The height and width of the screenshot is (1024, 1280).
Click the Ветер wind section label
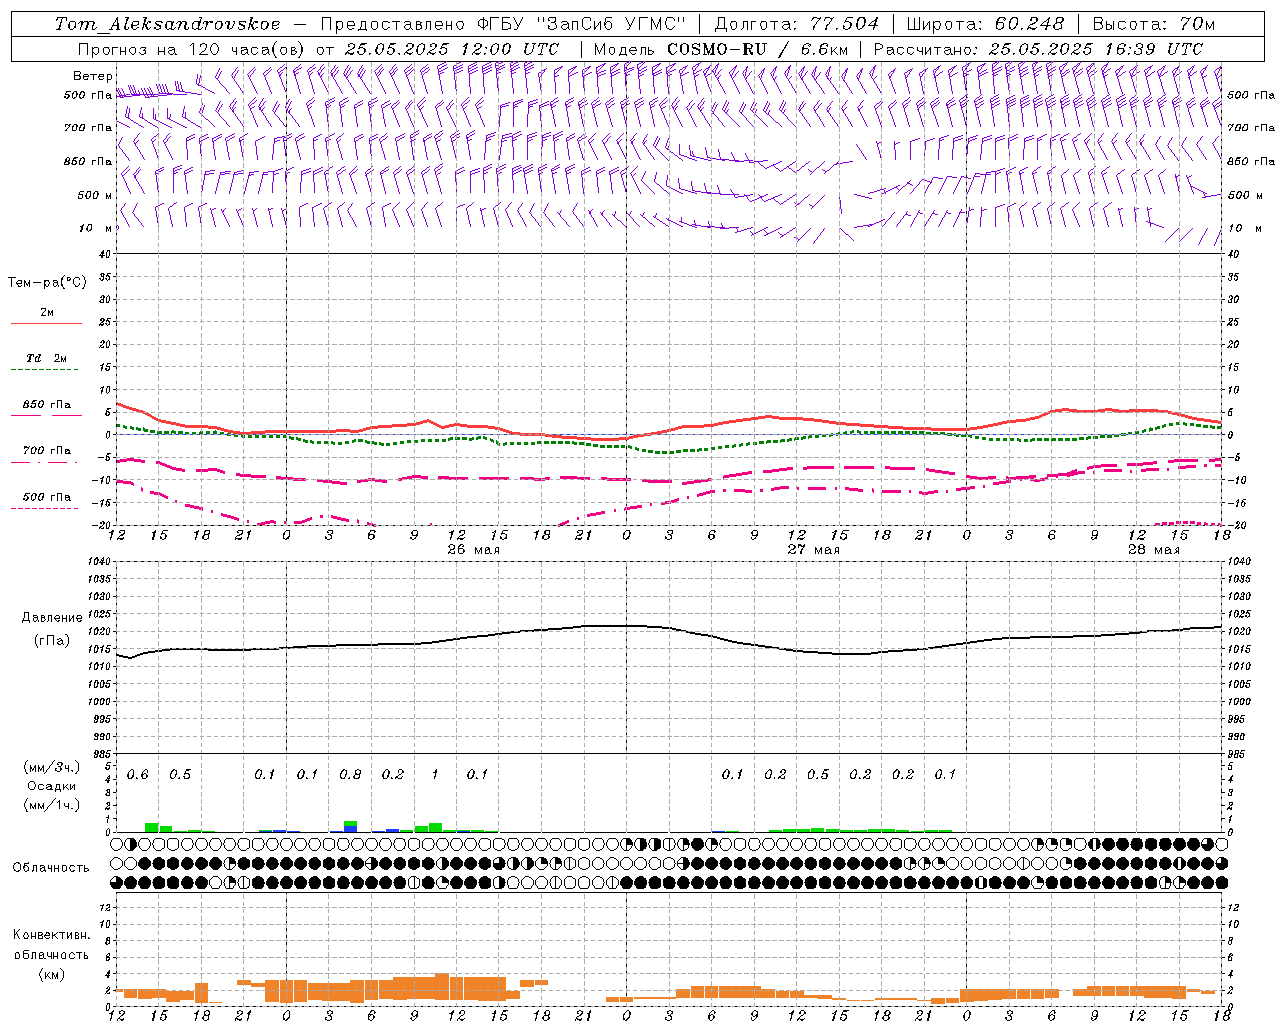coord(93,76)
